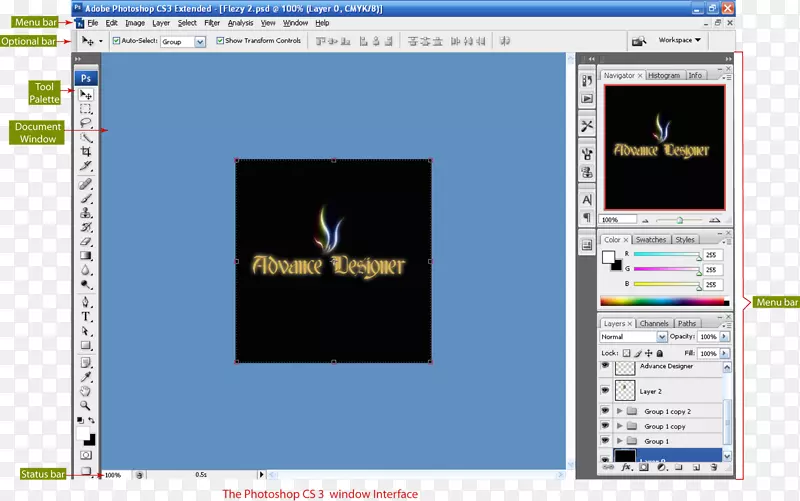Open the Opacity slider arrow
The height and width of the screenshot is (501, 800).
(724, 337)
